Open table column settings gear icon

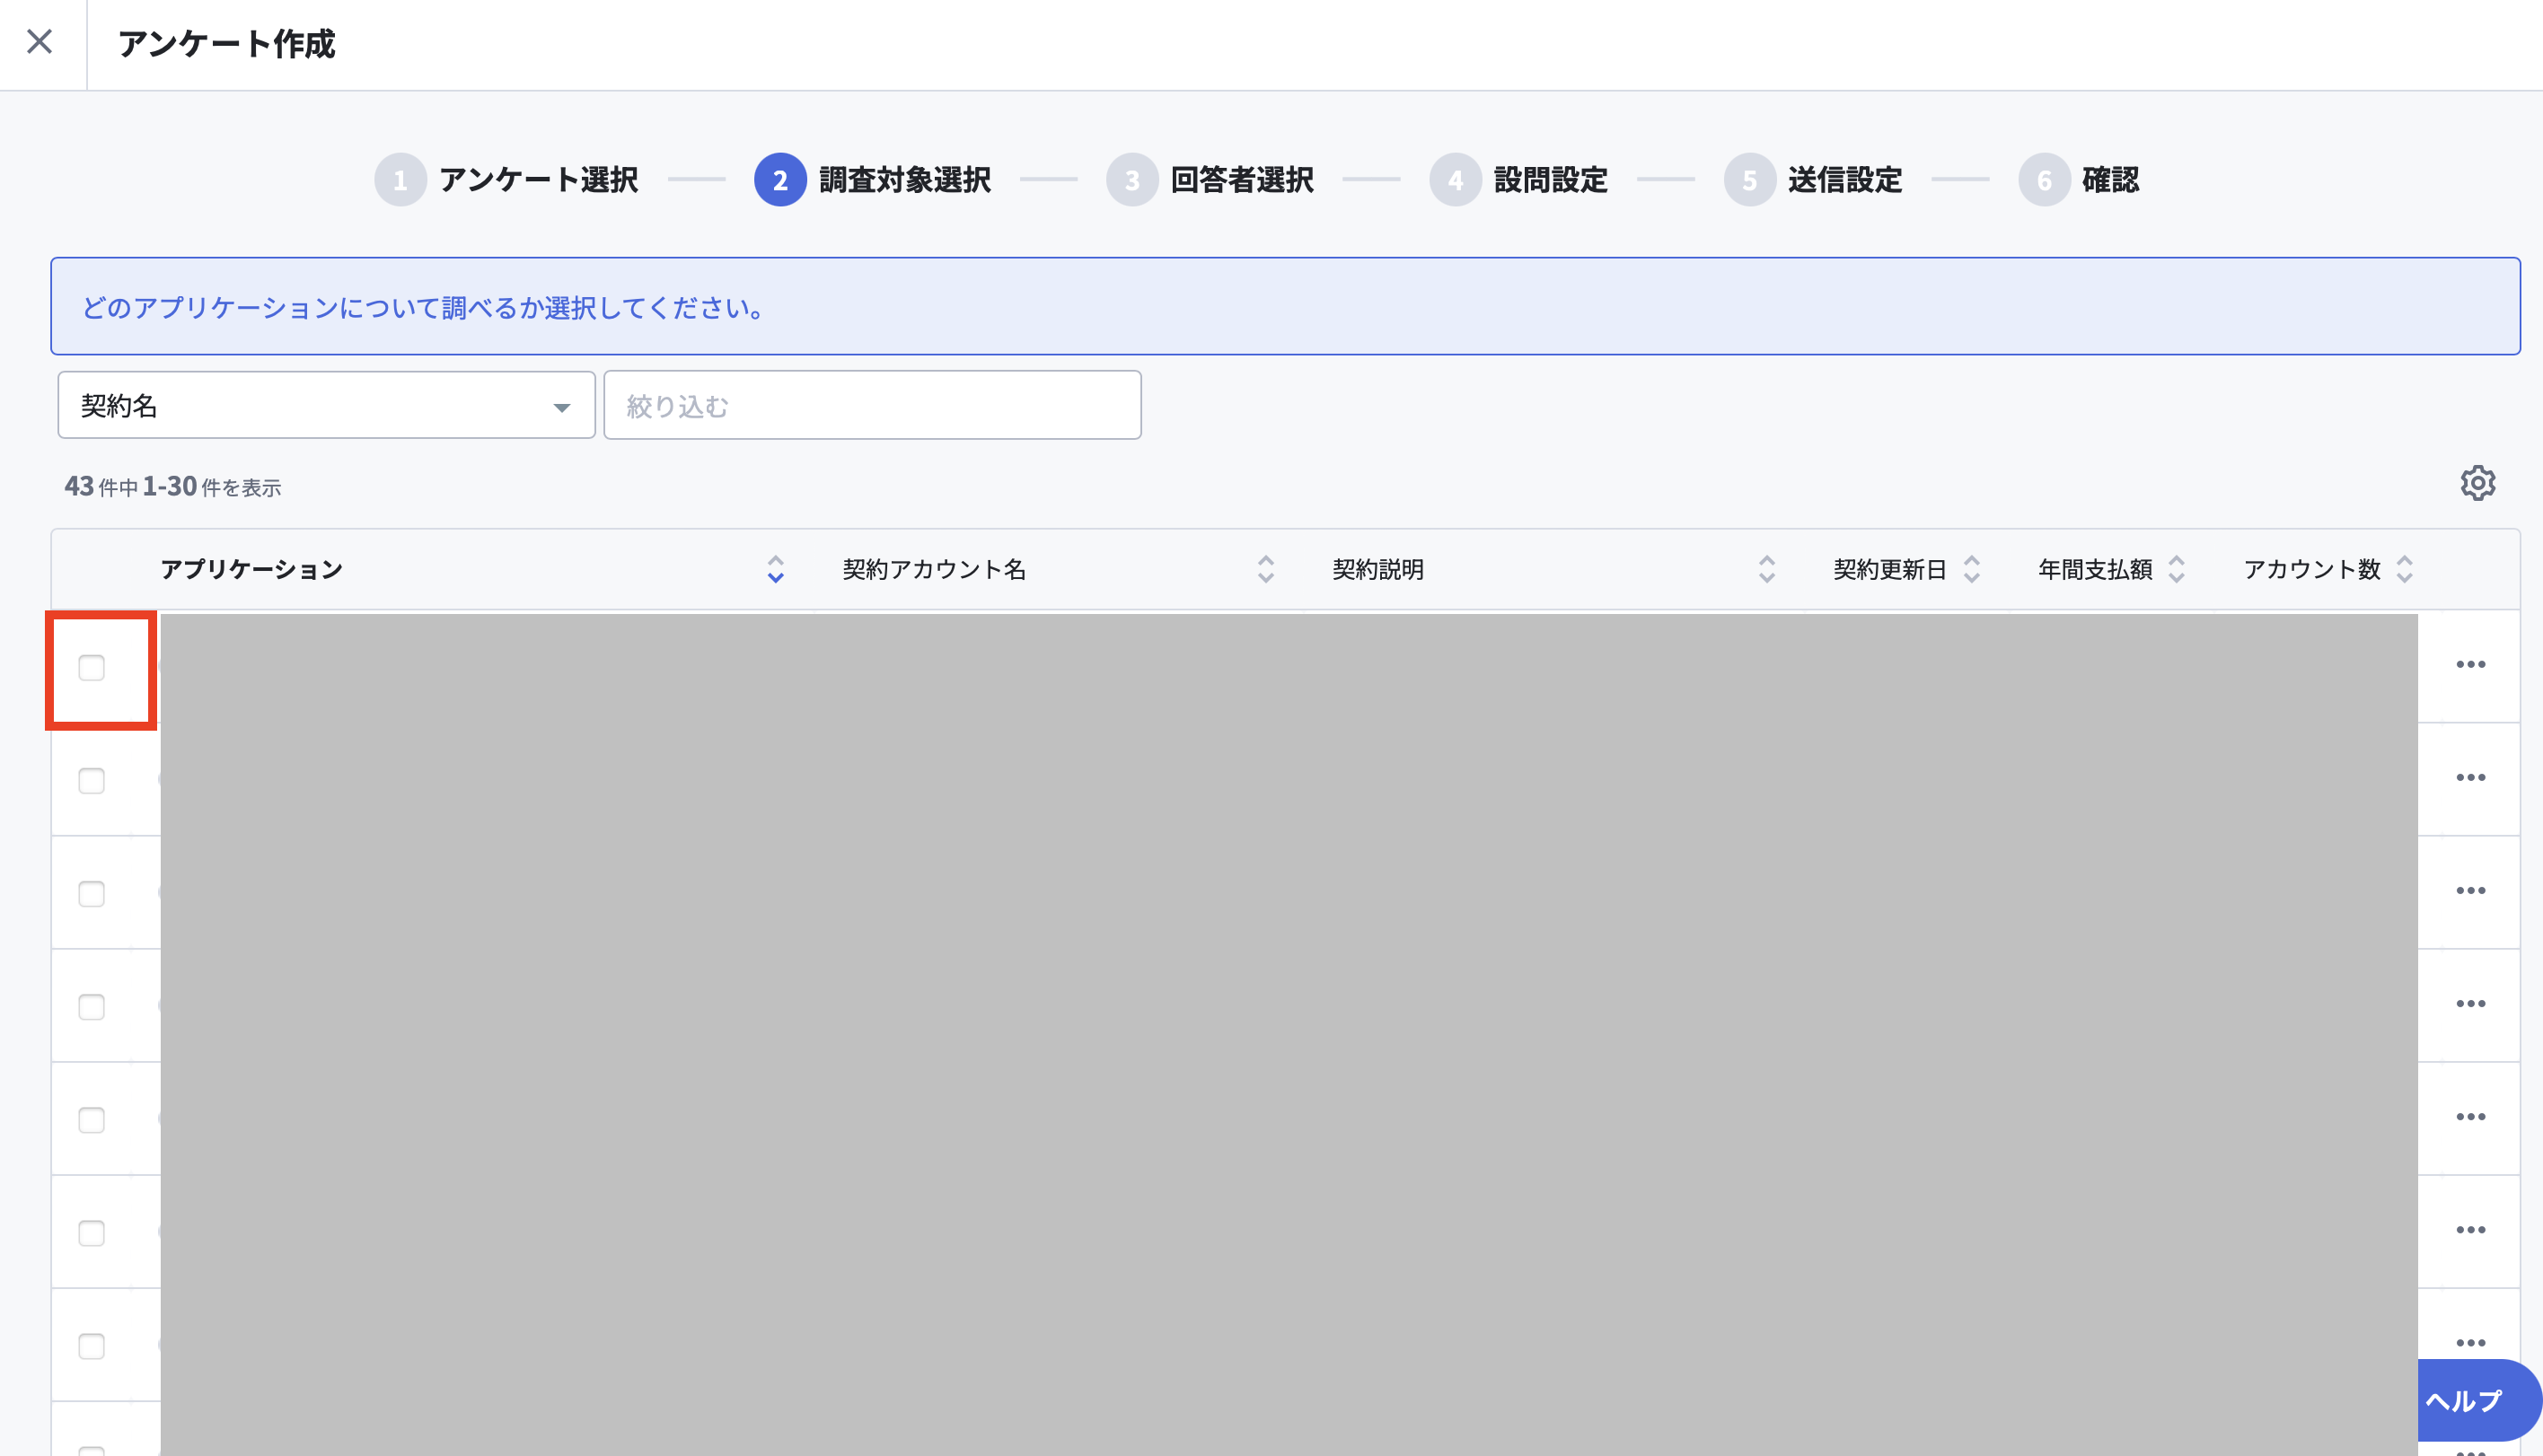click(2477, 483)
